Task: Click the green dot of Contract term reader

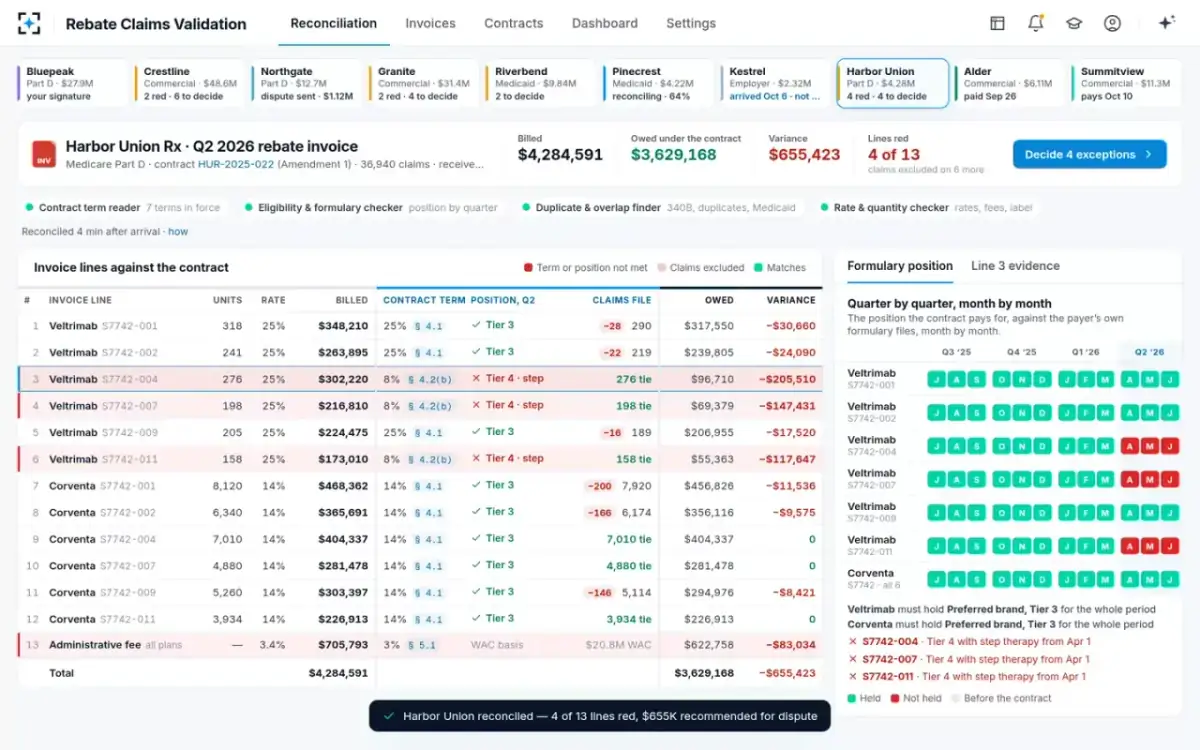Action: pyautogui.click(x=30, y=207)
